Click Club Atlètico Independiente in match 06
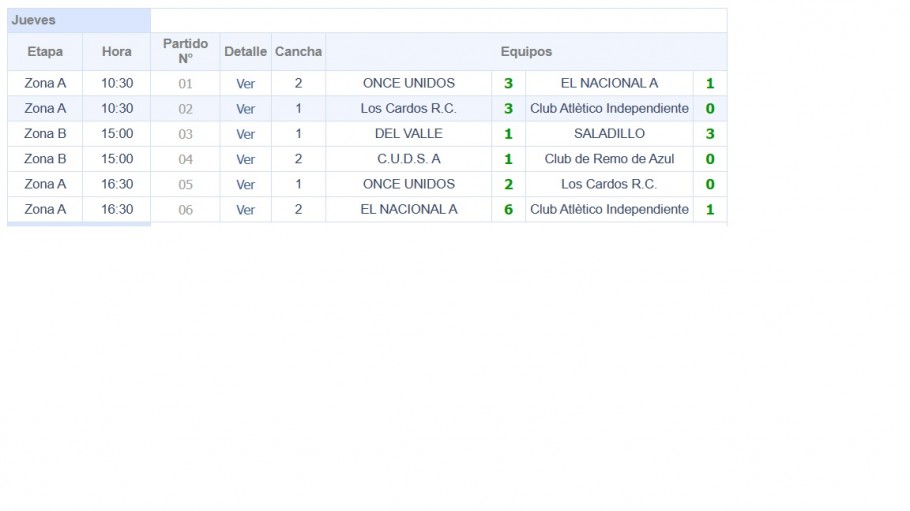 pyautogui.click(x=609, y=210)
